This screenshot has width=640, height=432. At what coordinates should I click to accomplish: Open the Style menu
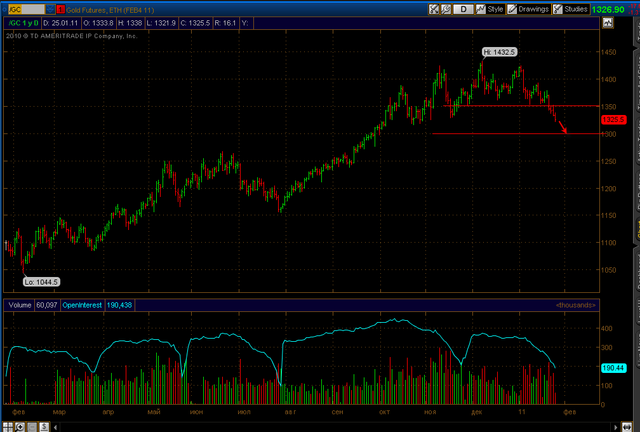click(490, 9)
